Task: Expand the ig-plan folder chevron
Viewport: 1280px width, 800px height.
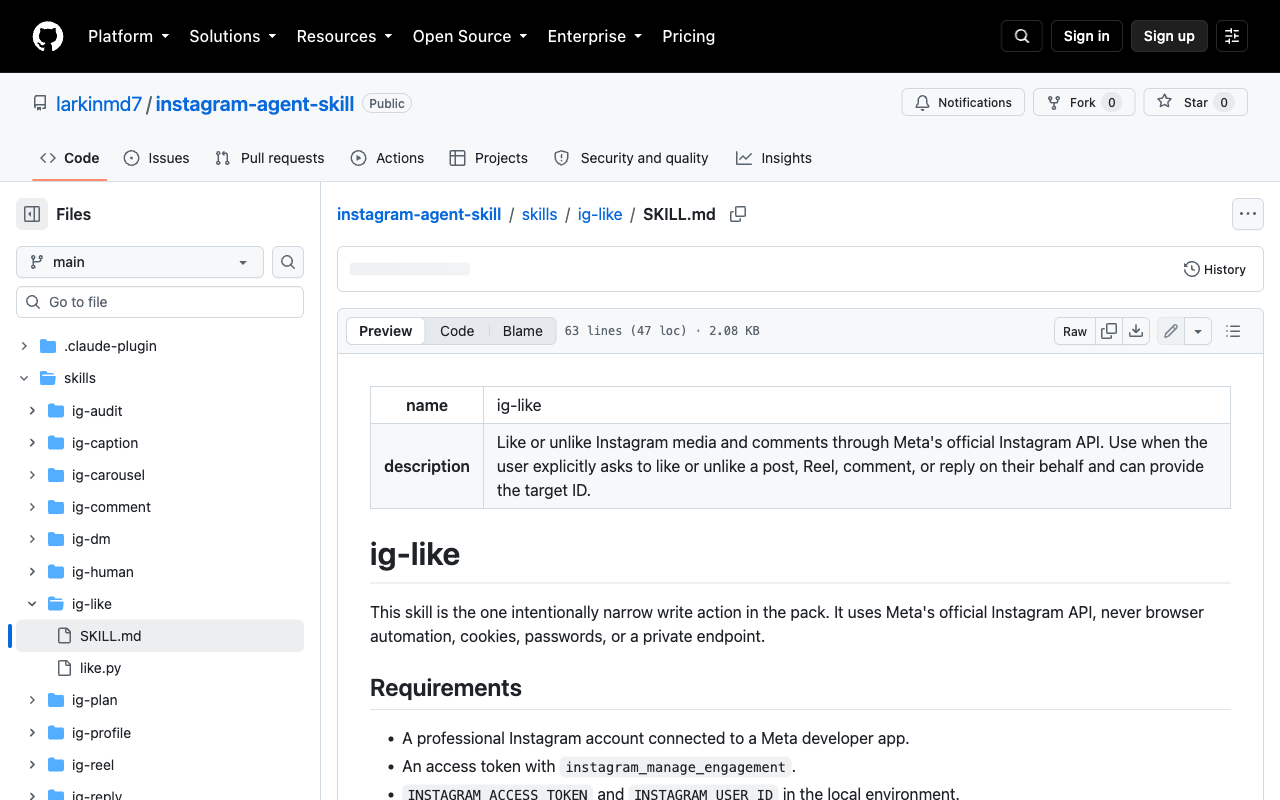Action: 32,700
